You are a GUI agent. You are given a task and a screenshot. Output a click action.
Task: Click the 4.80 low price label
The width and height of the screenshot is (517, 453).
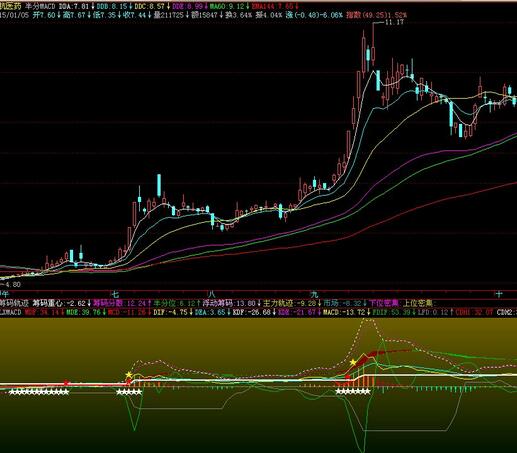[x=12, y=285]
